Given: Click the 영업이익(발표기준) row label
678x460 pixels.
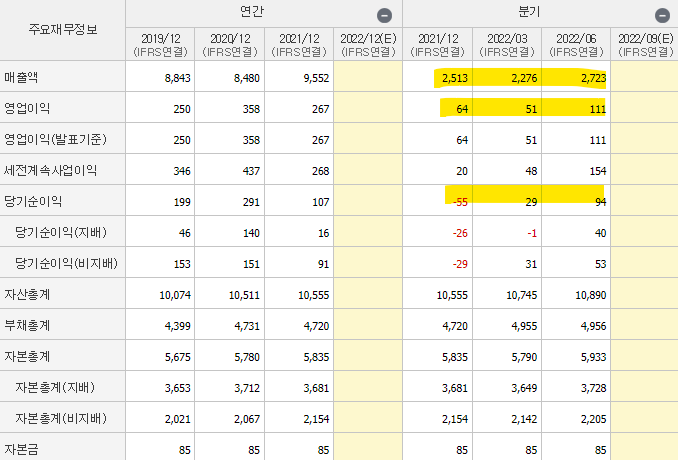Looking at the screenshot, I should pos(55,139).
